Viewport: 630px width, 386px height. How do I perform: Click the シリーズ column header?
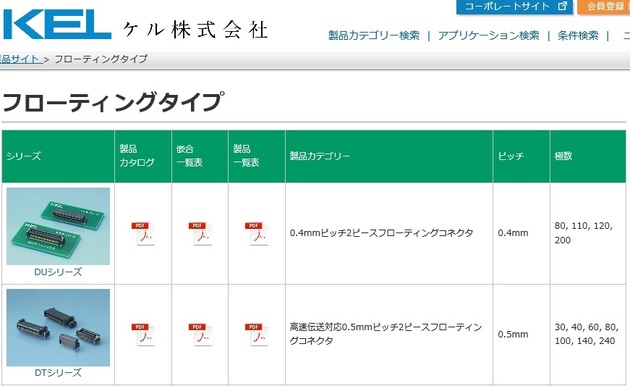tap(58, 156)
